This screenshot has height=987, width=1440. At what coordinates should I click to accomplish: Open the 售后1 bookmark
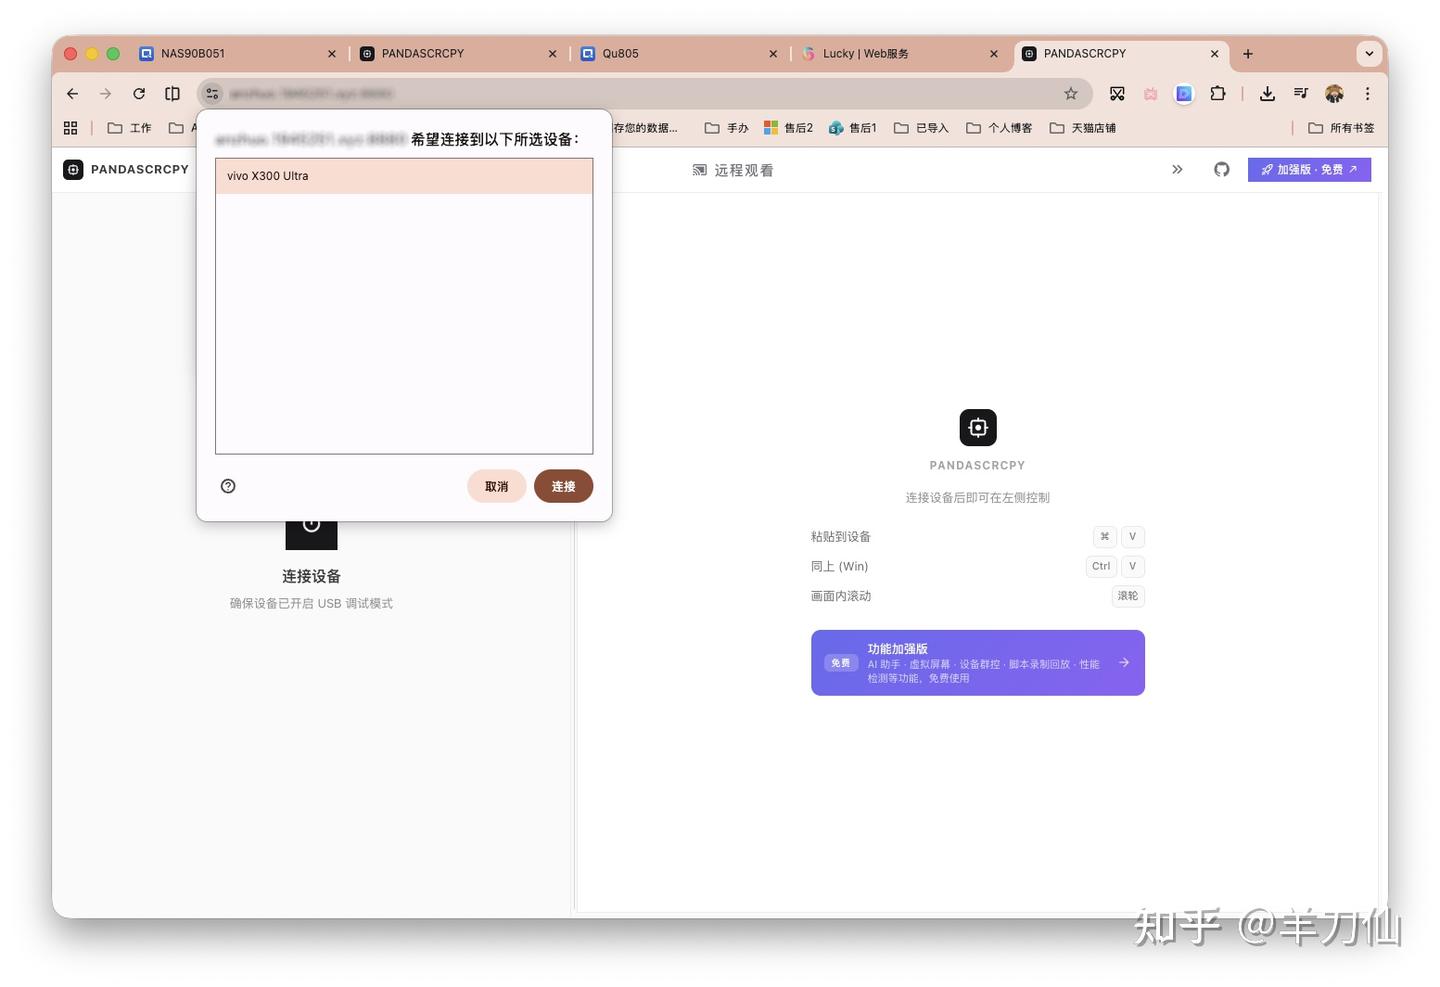(853, 128)
